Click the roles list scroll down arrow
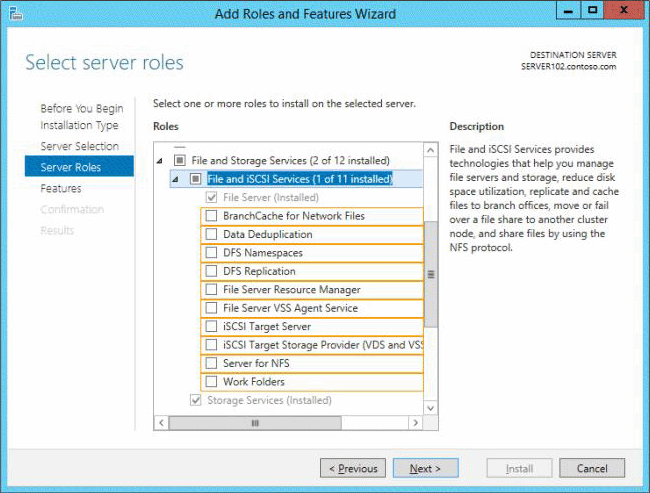 (431, 408)
